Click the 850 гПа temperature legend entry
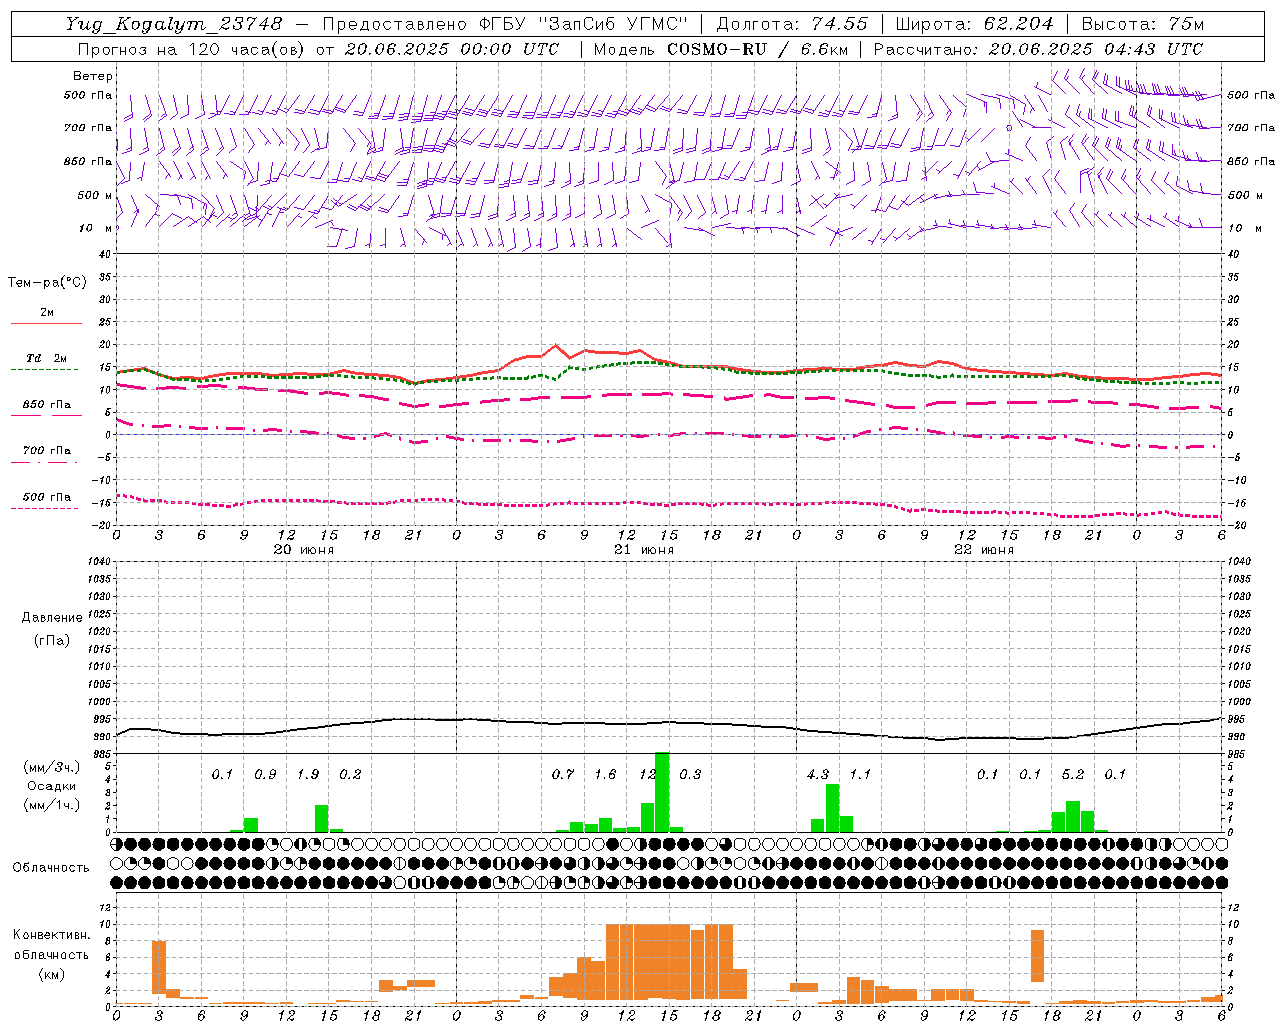Viewport: 1280px width, 1024px height. tap(46, 405)
